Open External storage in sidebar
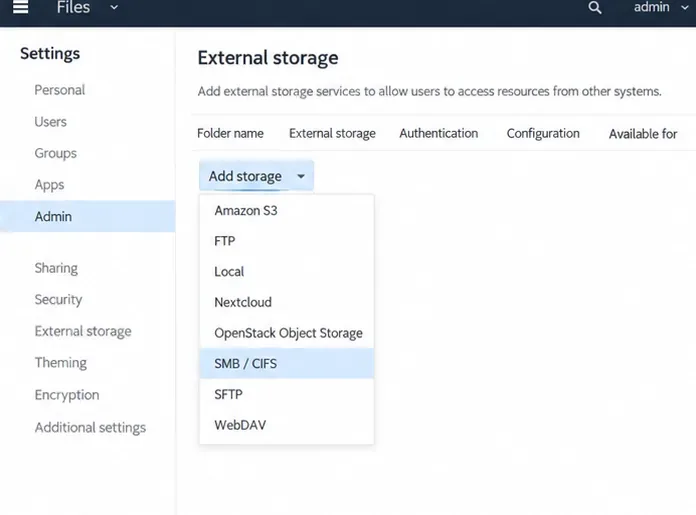The image size is (696, 515). pos(83,331)
